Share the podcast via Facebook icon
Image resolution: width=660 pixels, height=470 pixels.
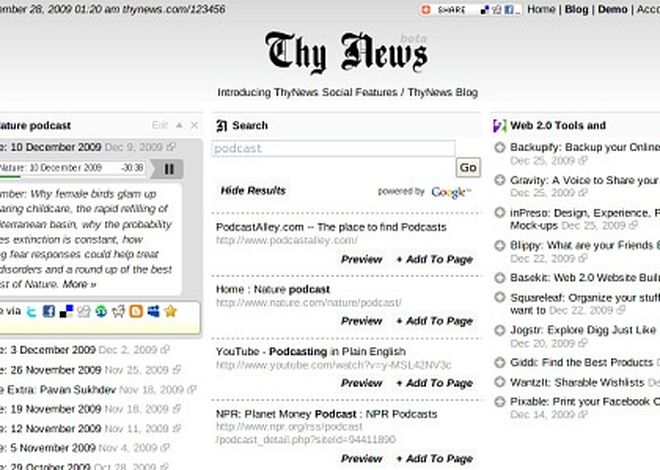point(49,311)
